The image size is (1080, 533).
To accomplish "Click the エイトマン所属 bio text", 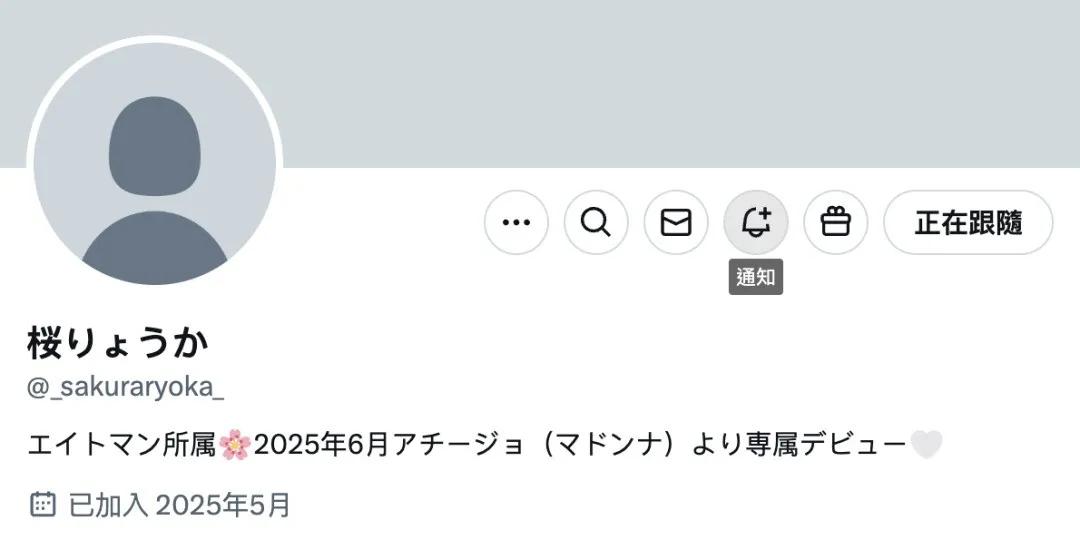I will click(123, 446).
